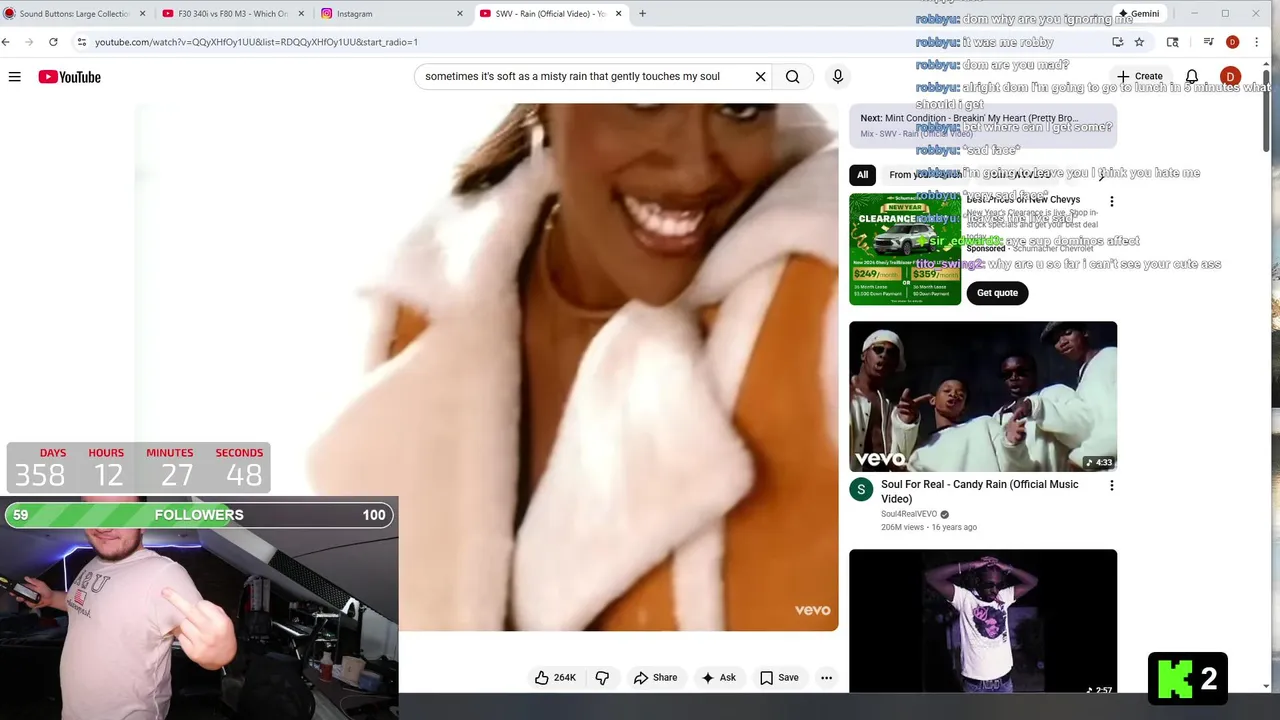Show more filter chips with the arrow
Viewport: 1280px width, 720px height.
[1102, 175]
